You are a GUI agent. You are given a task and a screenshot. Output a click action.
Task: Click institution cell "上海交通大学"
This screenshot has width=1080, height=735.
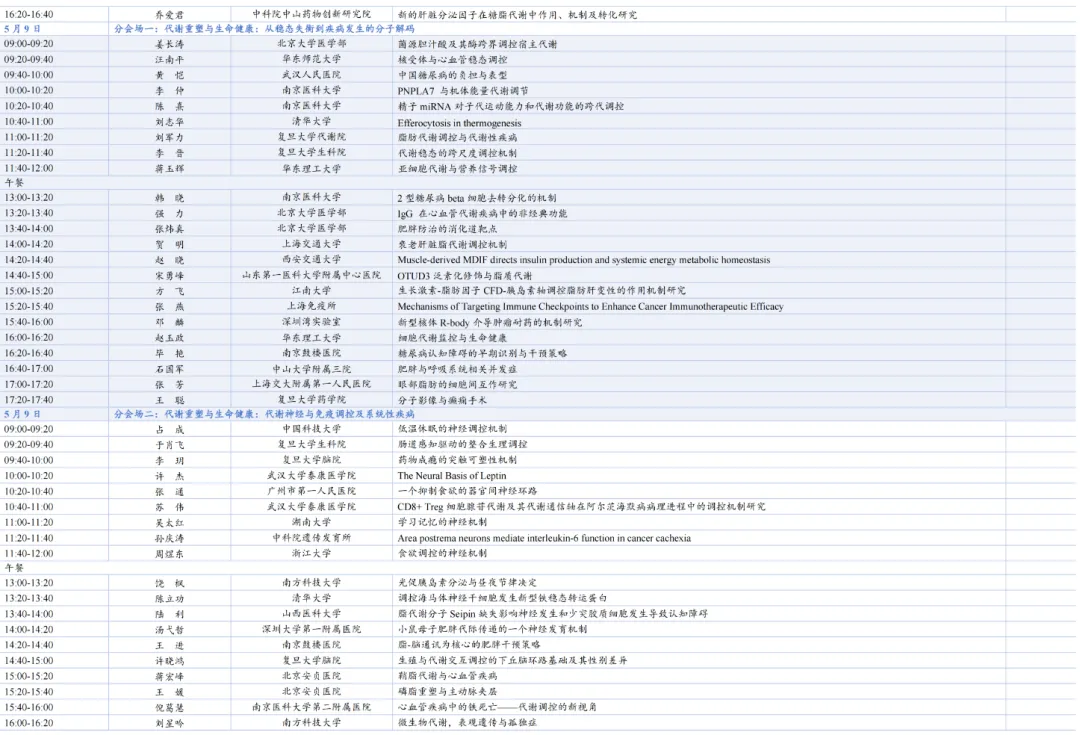click(311, 244)
